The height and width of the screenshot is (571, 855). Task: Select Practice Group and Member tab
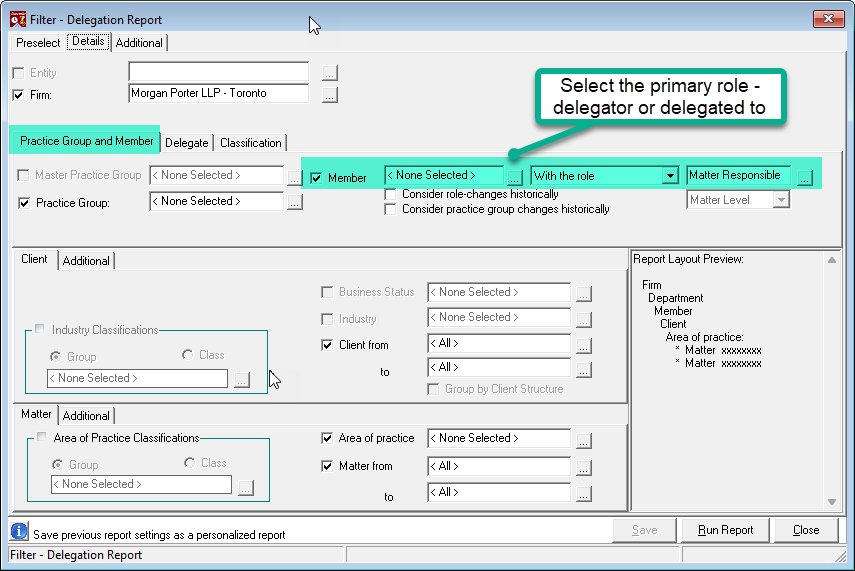pos(86,141)
